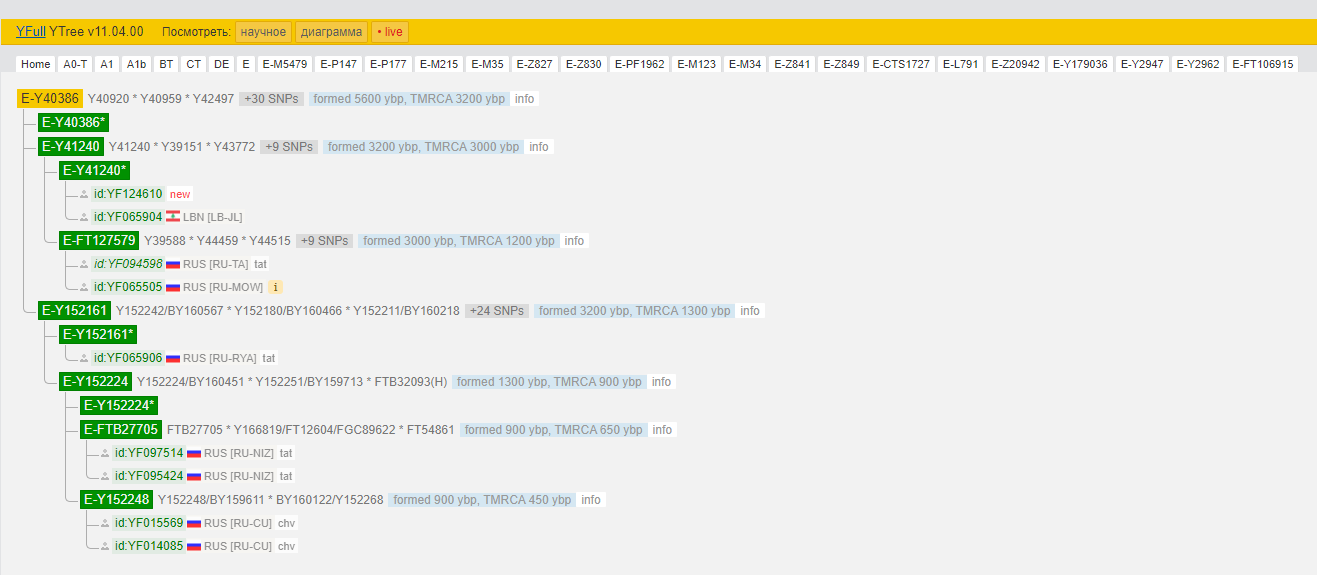Open the E-FTB27705 branch node
The width and height of the screenshot is (1317, 575).
coord(121,429)
